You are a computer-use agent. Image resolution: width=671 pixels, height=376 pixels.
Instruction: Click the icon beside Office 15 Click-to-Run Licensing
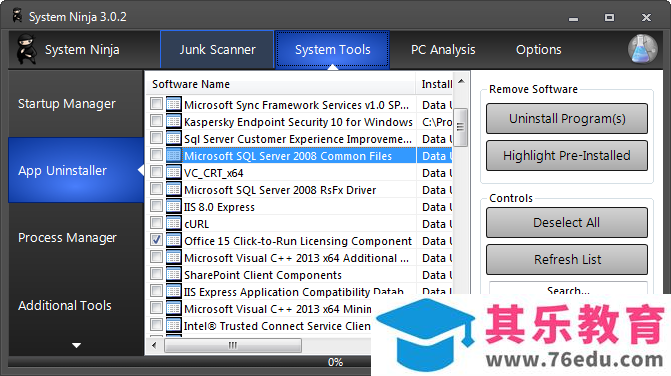pyautogui.click(x=173, y=240)
